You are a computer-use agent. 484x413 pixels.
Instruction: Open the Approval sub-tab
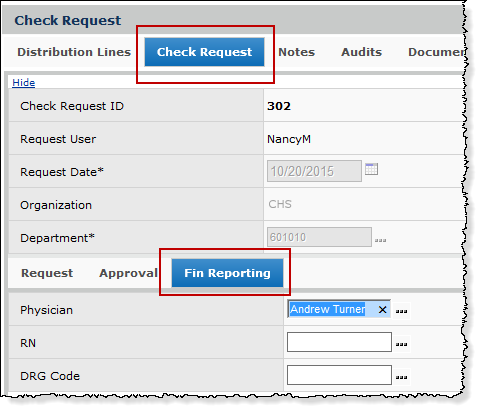pyautogui.click(x=128, y=273)
